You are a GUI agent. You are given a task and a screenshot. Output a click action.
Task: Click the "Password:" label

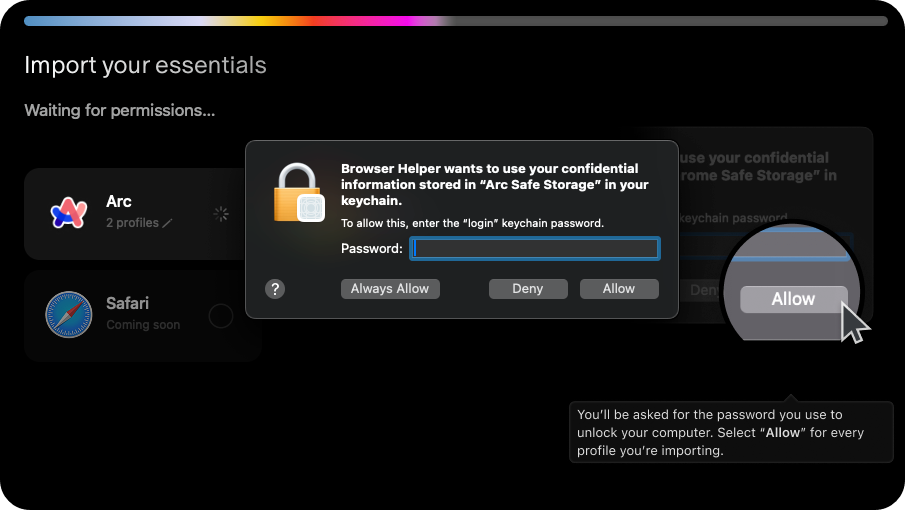point(372,249)
